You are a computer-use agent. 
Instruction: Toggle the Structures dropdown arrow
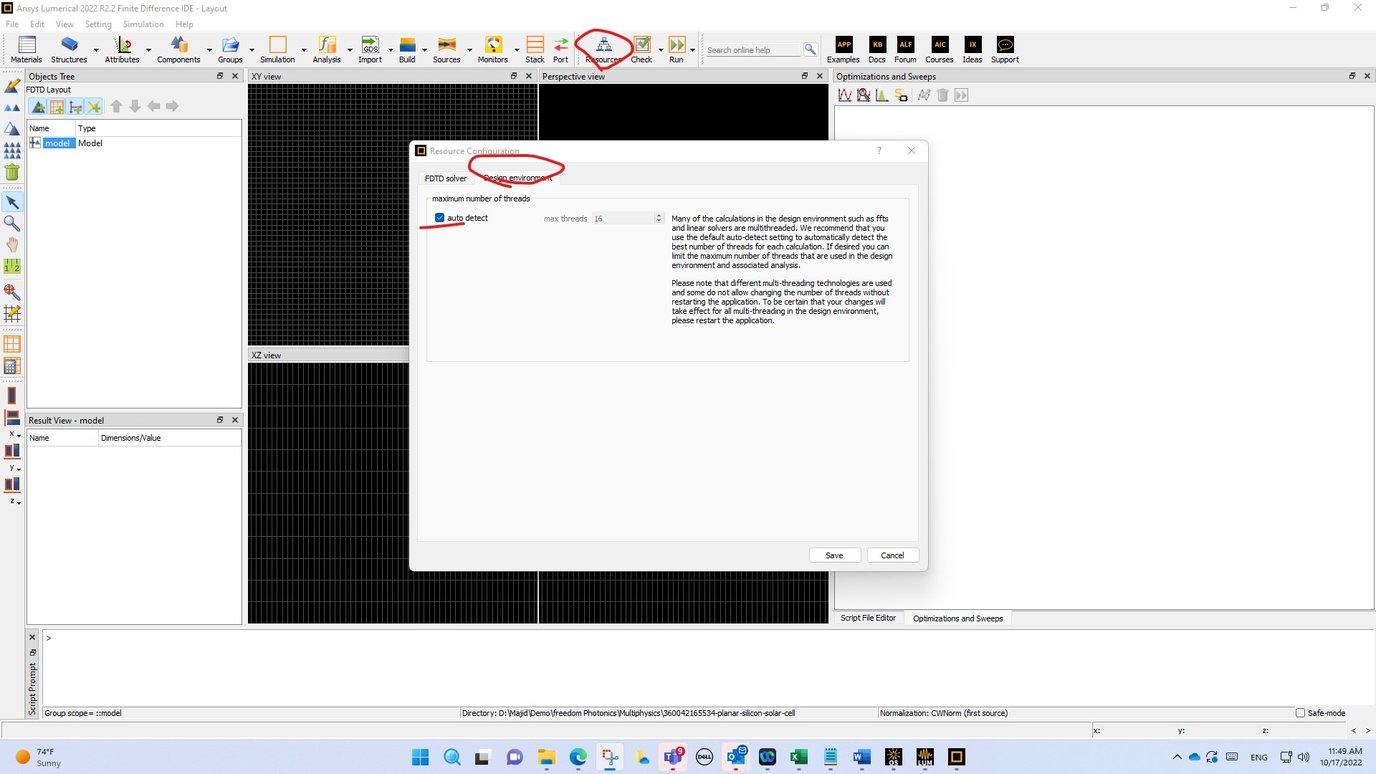(x=97, y=52)
